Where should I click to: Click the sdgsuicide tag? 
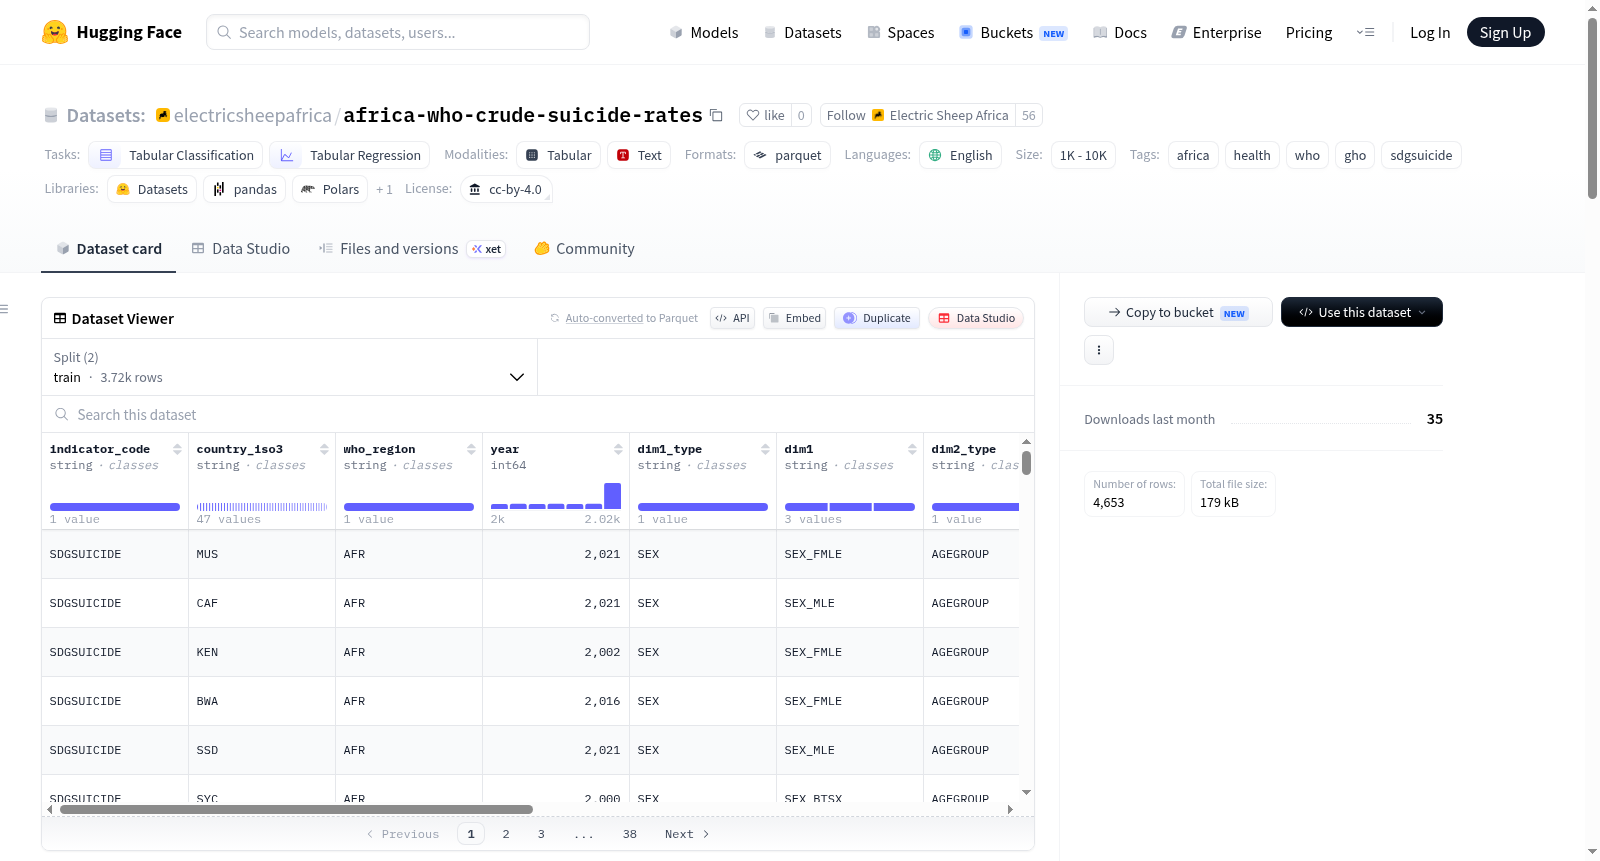1421,155
